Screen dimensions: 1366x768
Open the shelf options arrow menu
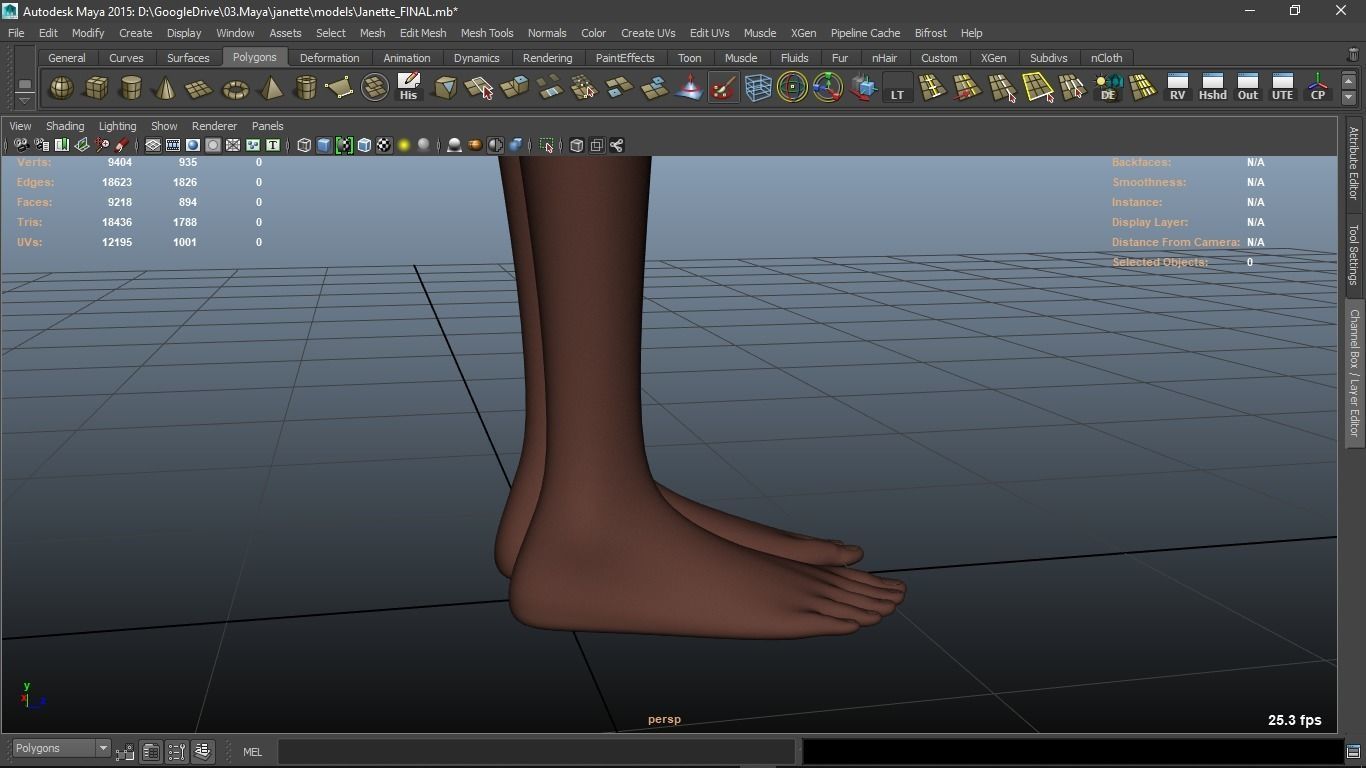point(25,100)
